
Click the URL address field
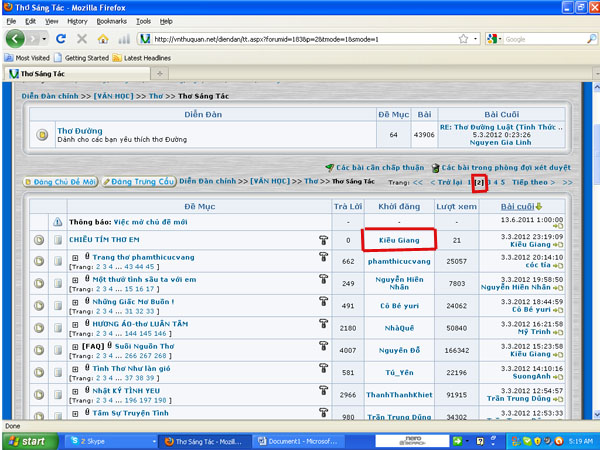pos(304,39)
